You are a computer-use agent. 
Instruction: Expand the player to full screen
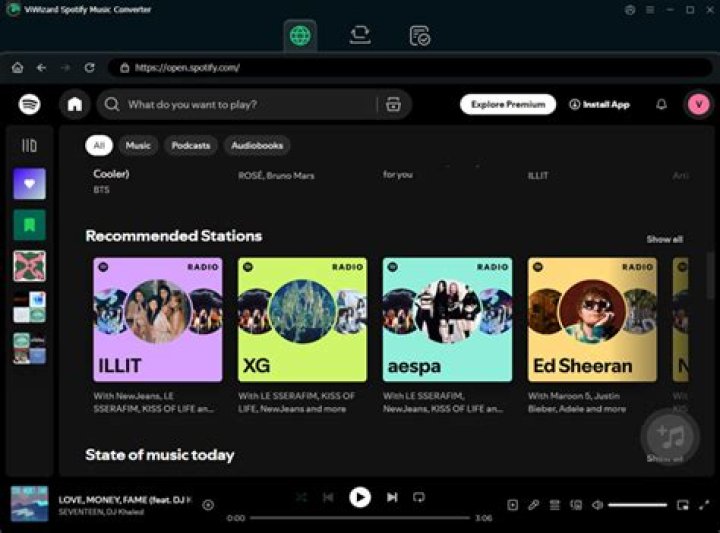[703, 505]
